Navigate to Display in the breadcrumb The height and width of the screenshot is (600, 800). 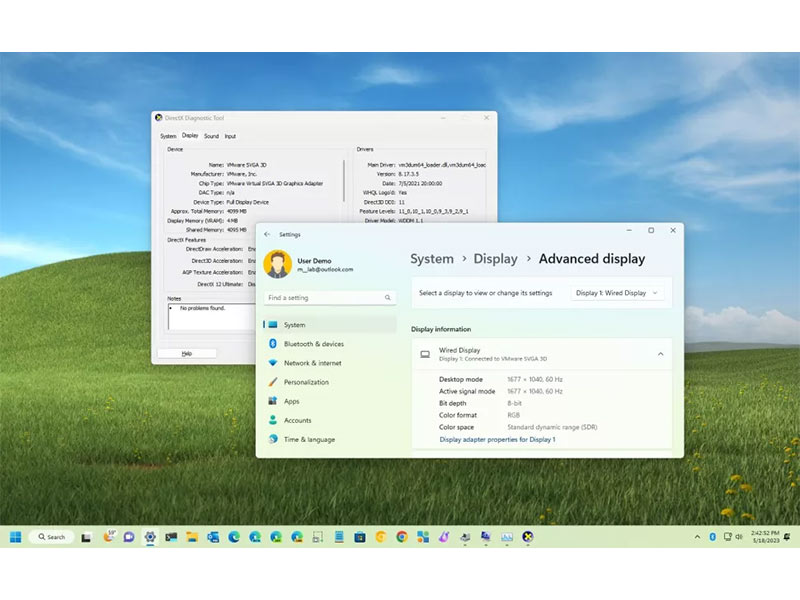[495, 259]
